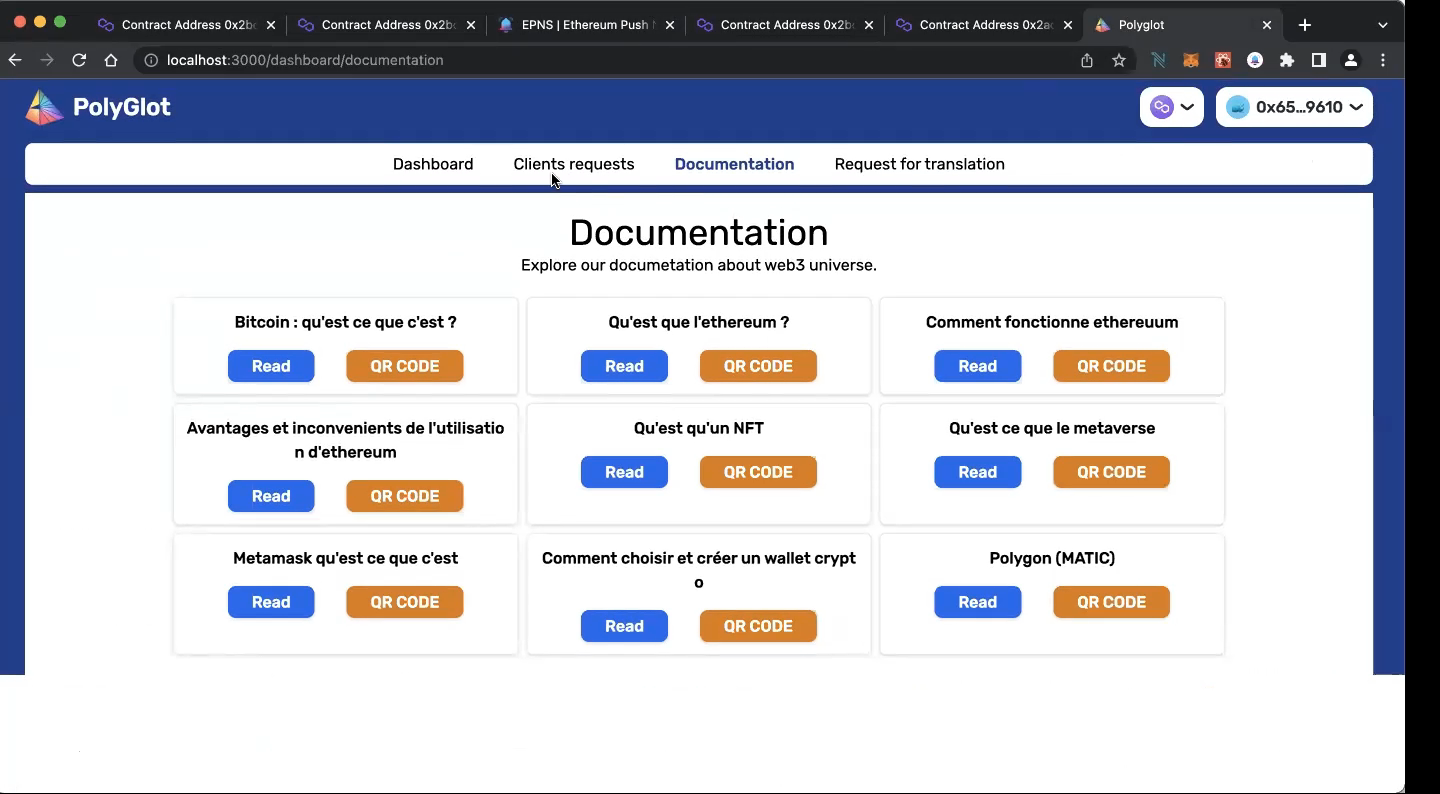Show QR CODE for Polygon (MATIC)

click(x=1111, y=602)
